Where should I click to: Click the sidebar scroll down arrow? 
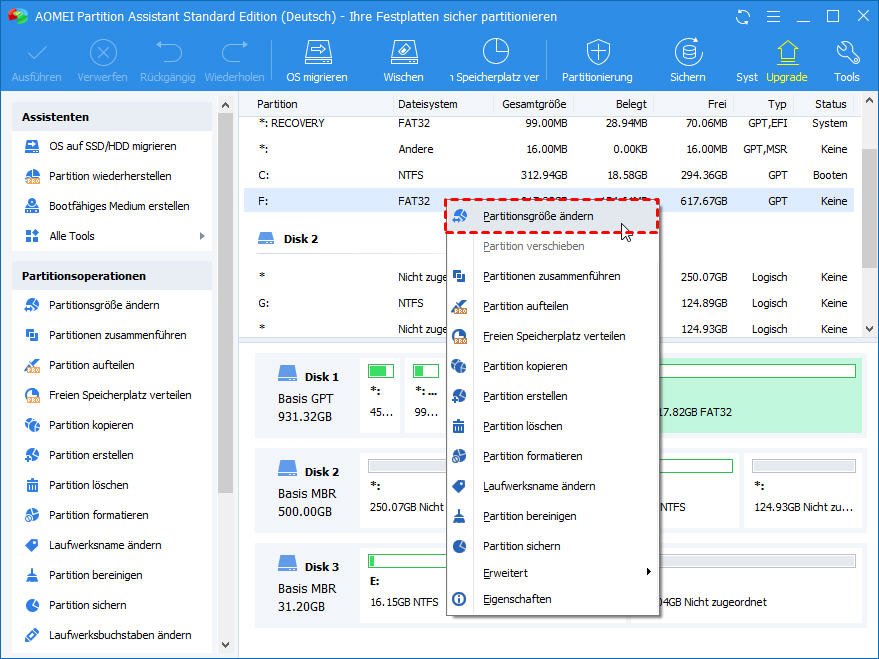point(225,645)
